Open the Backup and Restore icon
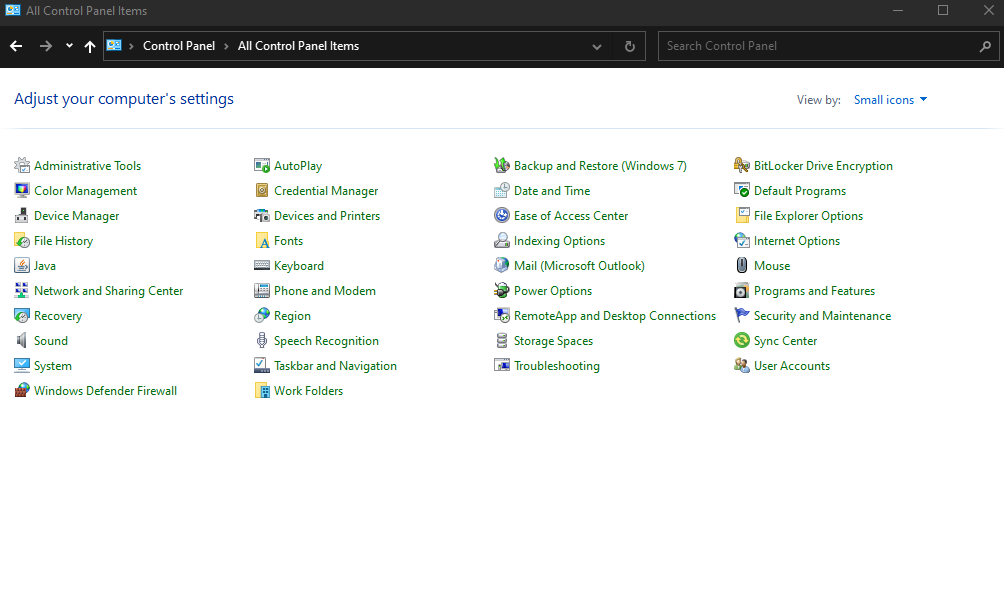This screenshot has width=1004, height=598. click(502, 165)
